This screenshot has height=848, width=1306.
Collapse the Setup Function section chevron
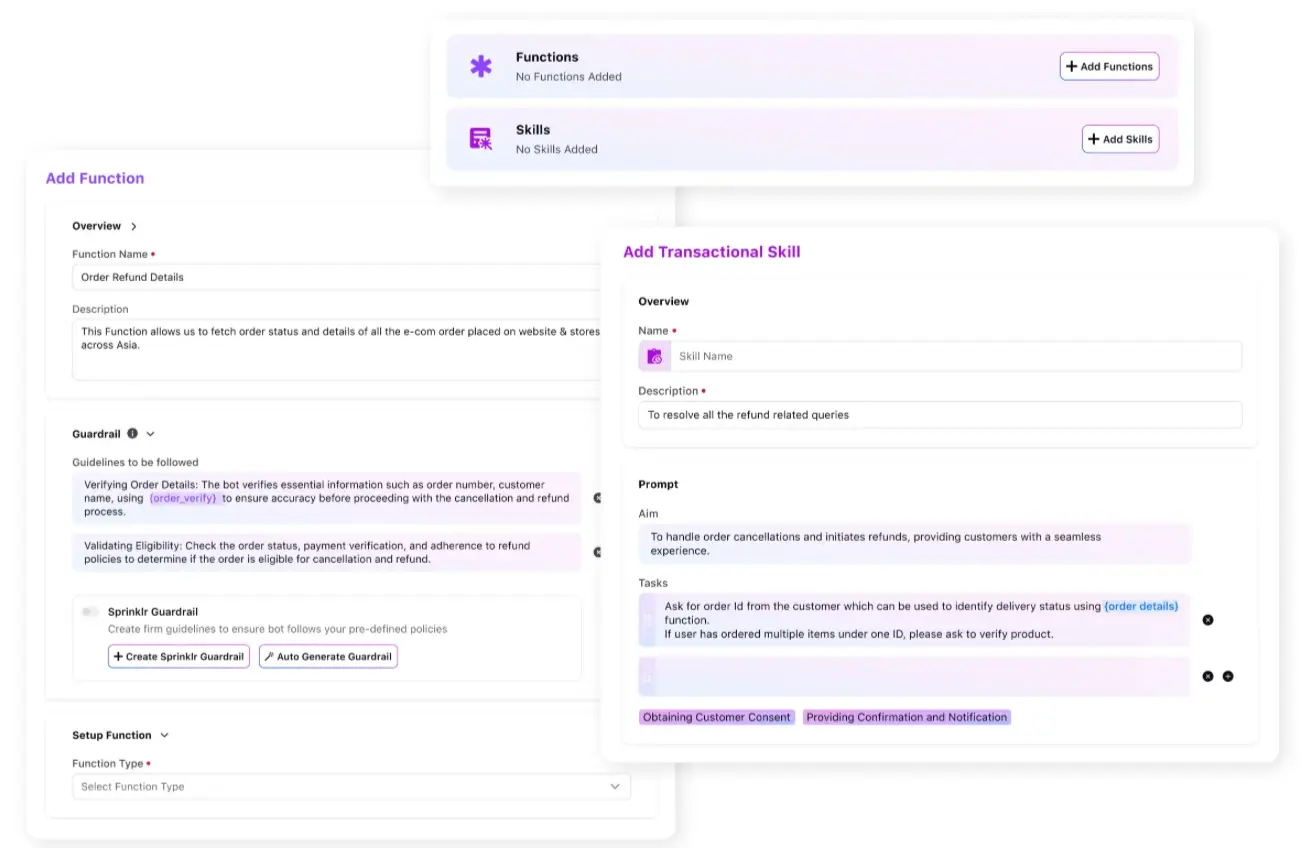point(164,735)
